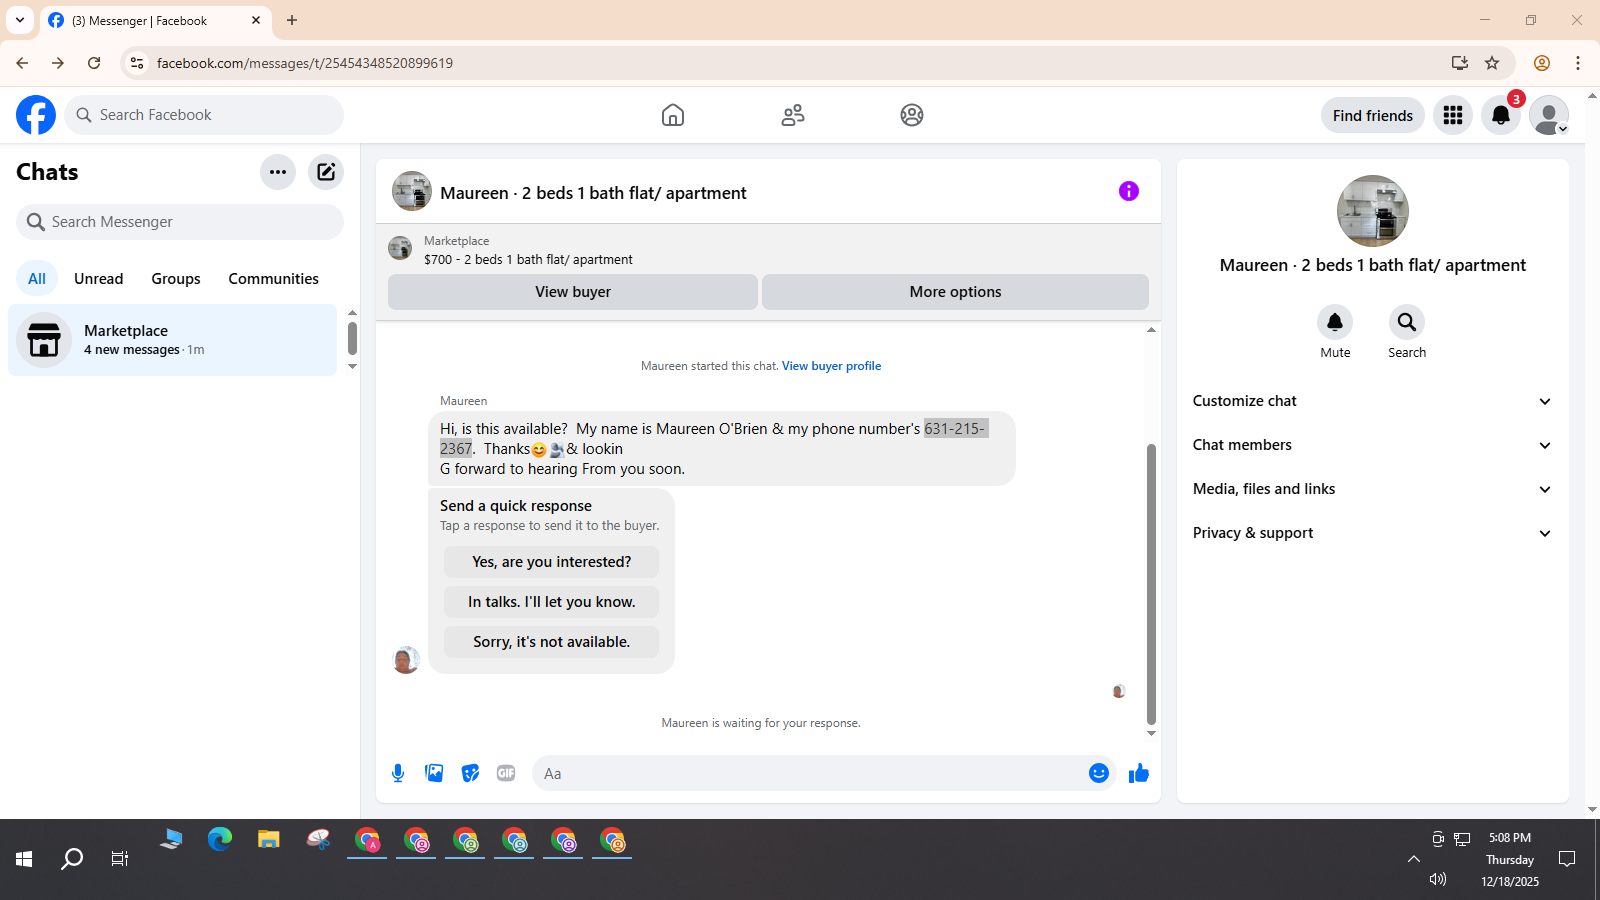Open Chrome profile icon in toolbar

1542,63
